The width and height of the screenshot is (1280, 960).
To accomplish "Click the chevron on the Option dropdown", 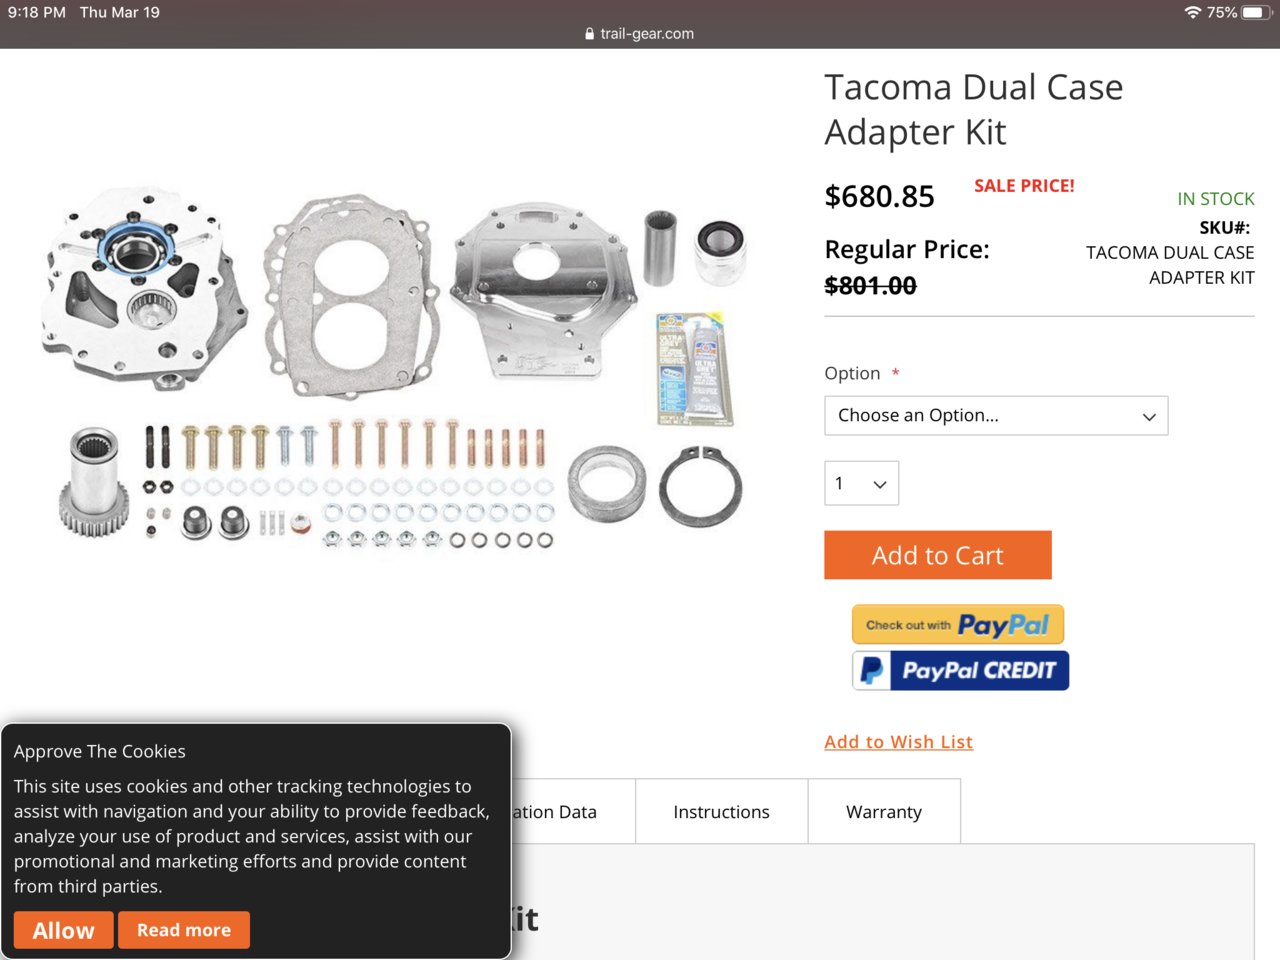I will tap(1149, 416).
